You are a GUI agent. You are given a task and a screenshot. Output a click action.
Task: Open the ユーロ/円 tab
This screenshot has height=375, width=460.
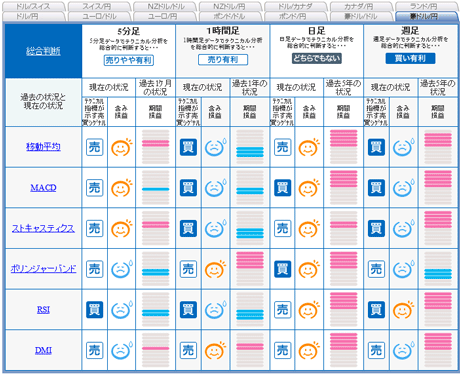coord(165,16)
